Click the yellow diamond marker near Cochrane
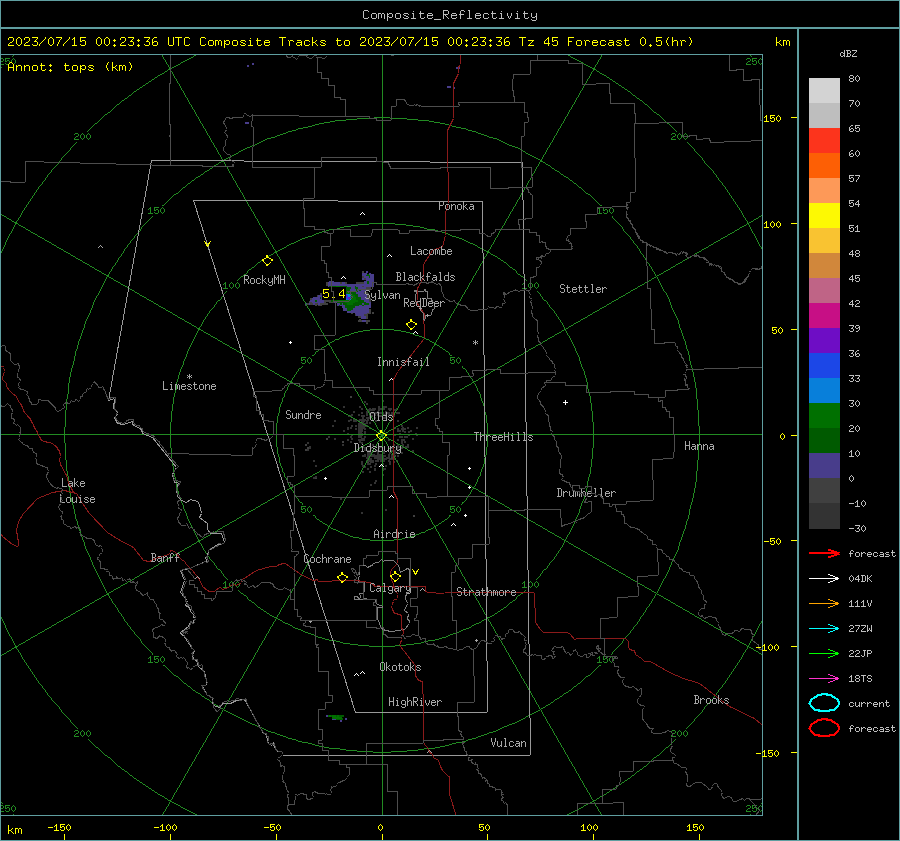Screen dimensions: 900x841 coord(343,577)
